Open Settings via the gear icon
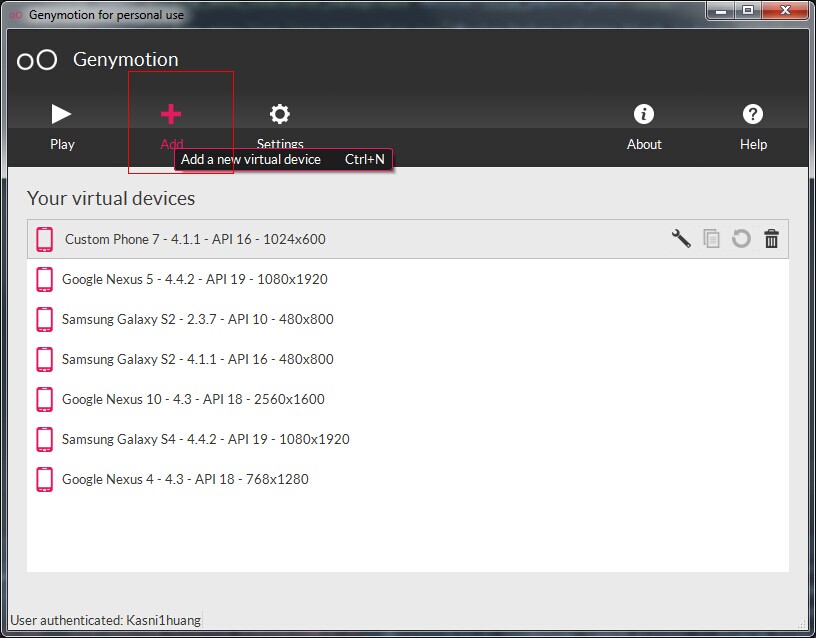This screenshot has height=638, width=816. [x=280, y=114]
